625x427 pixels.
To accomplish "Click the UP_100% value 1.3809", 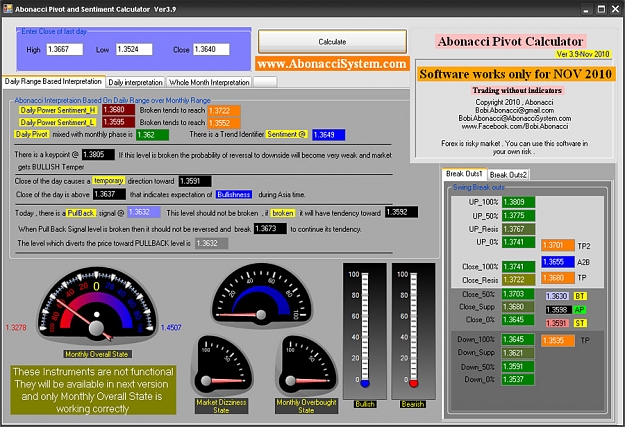I will (x=518, y=202).
